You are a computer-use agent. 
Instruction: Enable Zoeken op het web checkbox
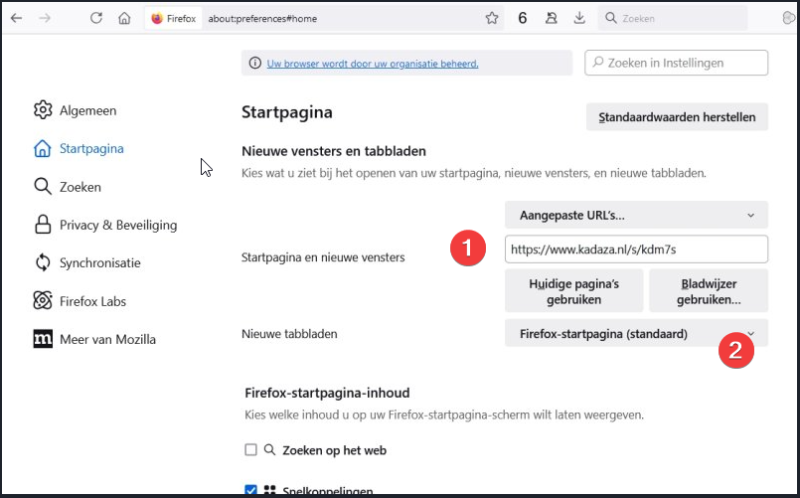[251, 450]
